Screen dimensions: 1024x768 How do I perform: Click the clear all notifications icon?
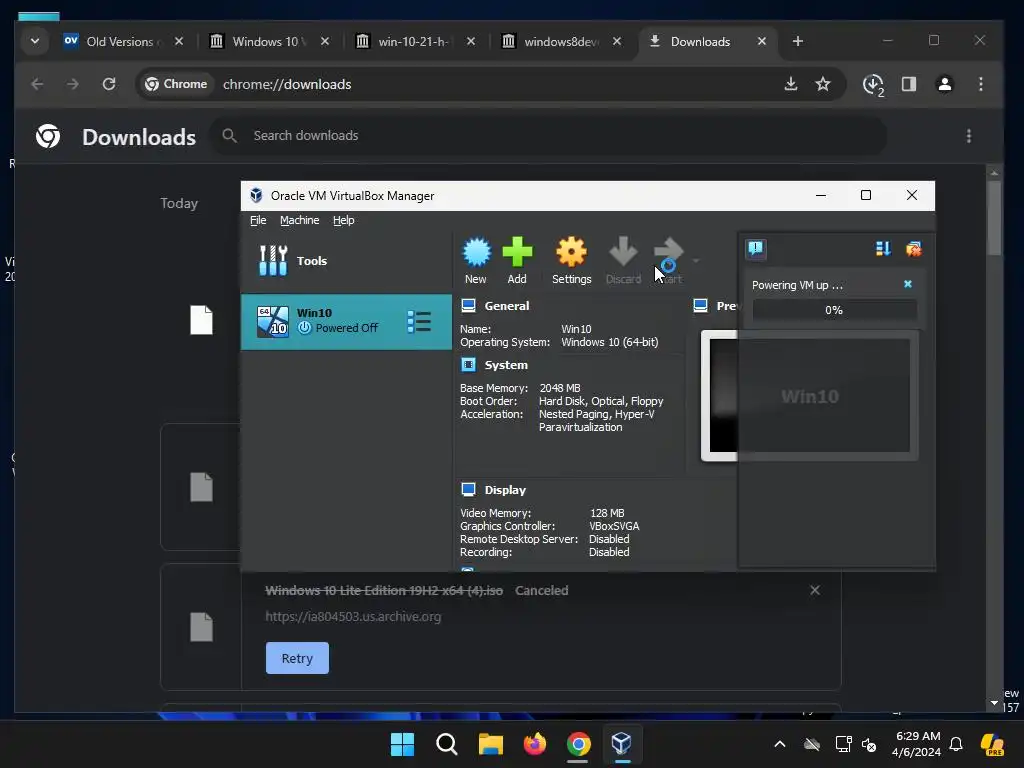tap(914, 249)
